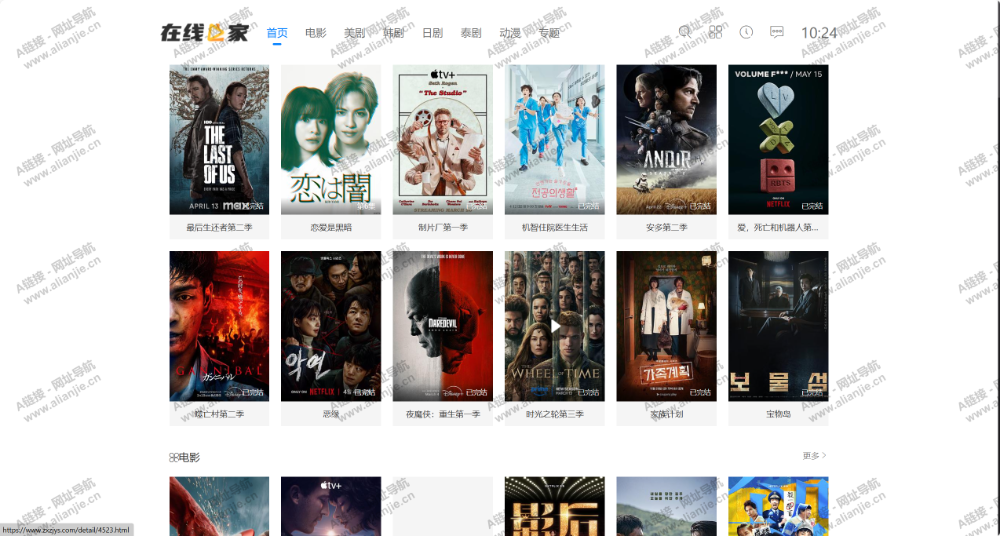Click the 时光之轮第三季 title

pos(555,414)
